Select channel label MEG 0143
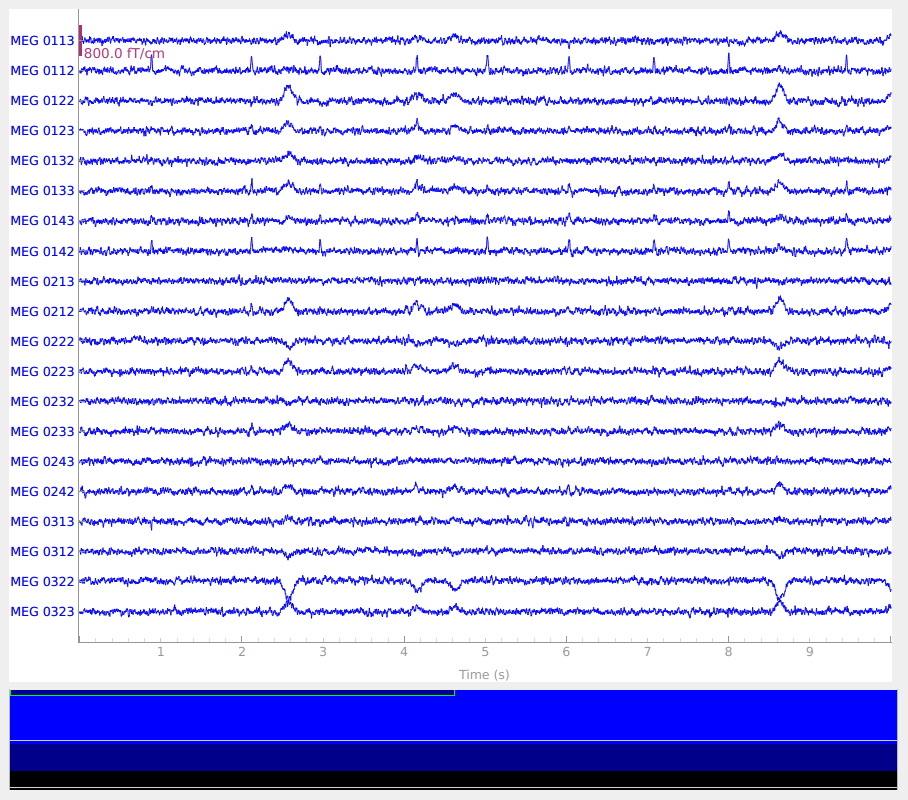 [42, 221]
